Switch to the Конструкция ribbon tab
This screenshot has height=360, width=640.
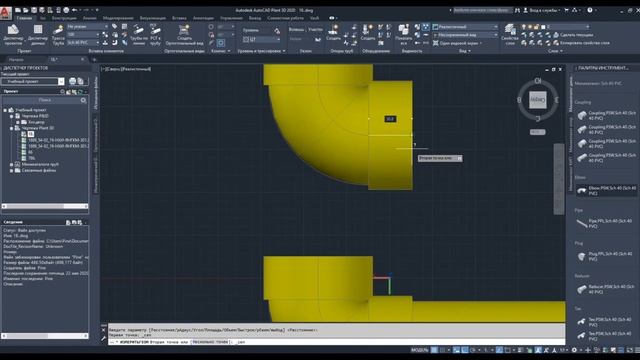click(x=64, y=18)
